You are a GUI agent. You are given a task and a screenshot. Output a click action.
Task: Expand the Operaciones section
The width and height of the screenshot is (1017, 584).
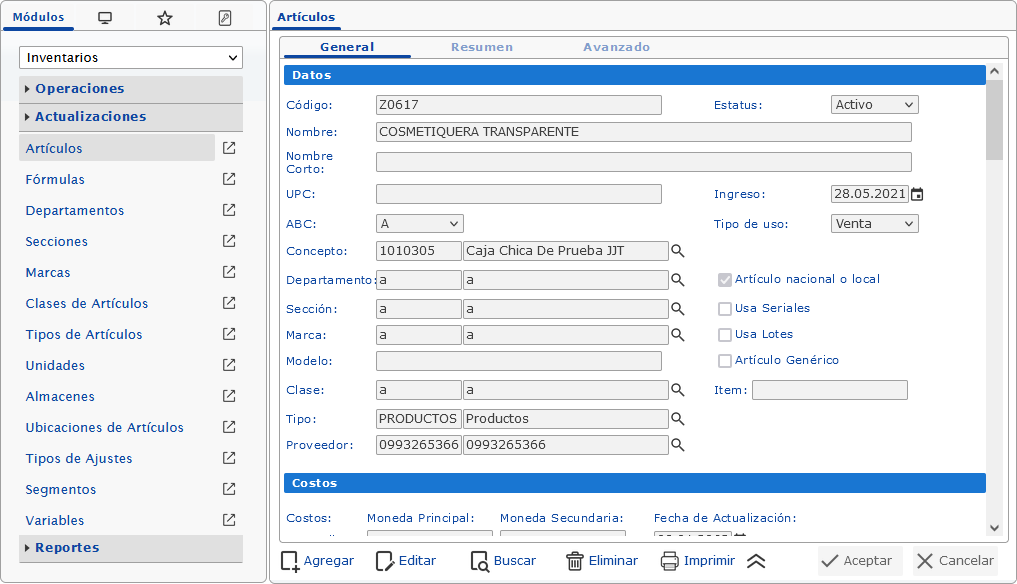pyautogui.click(x=131, y=89)
